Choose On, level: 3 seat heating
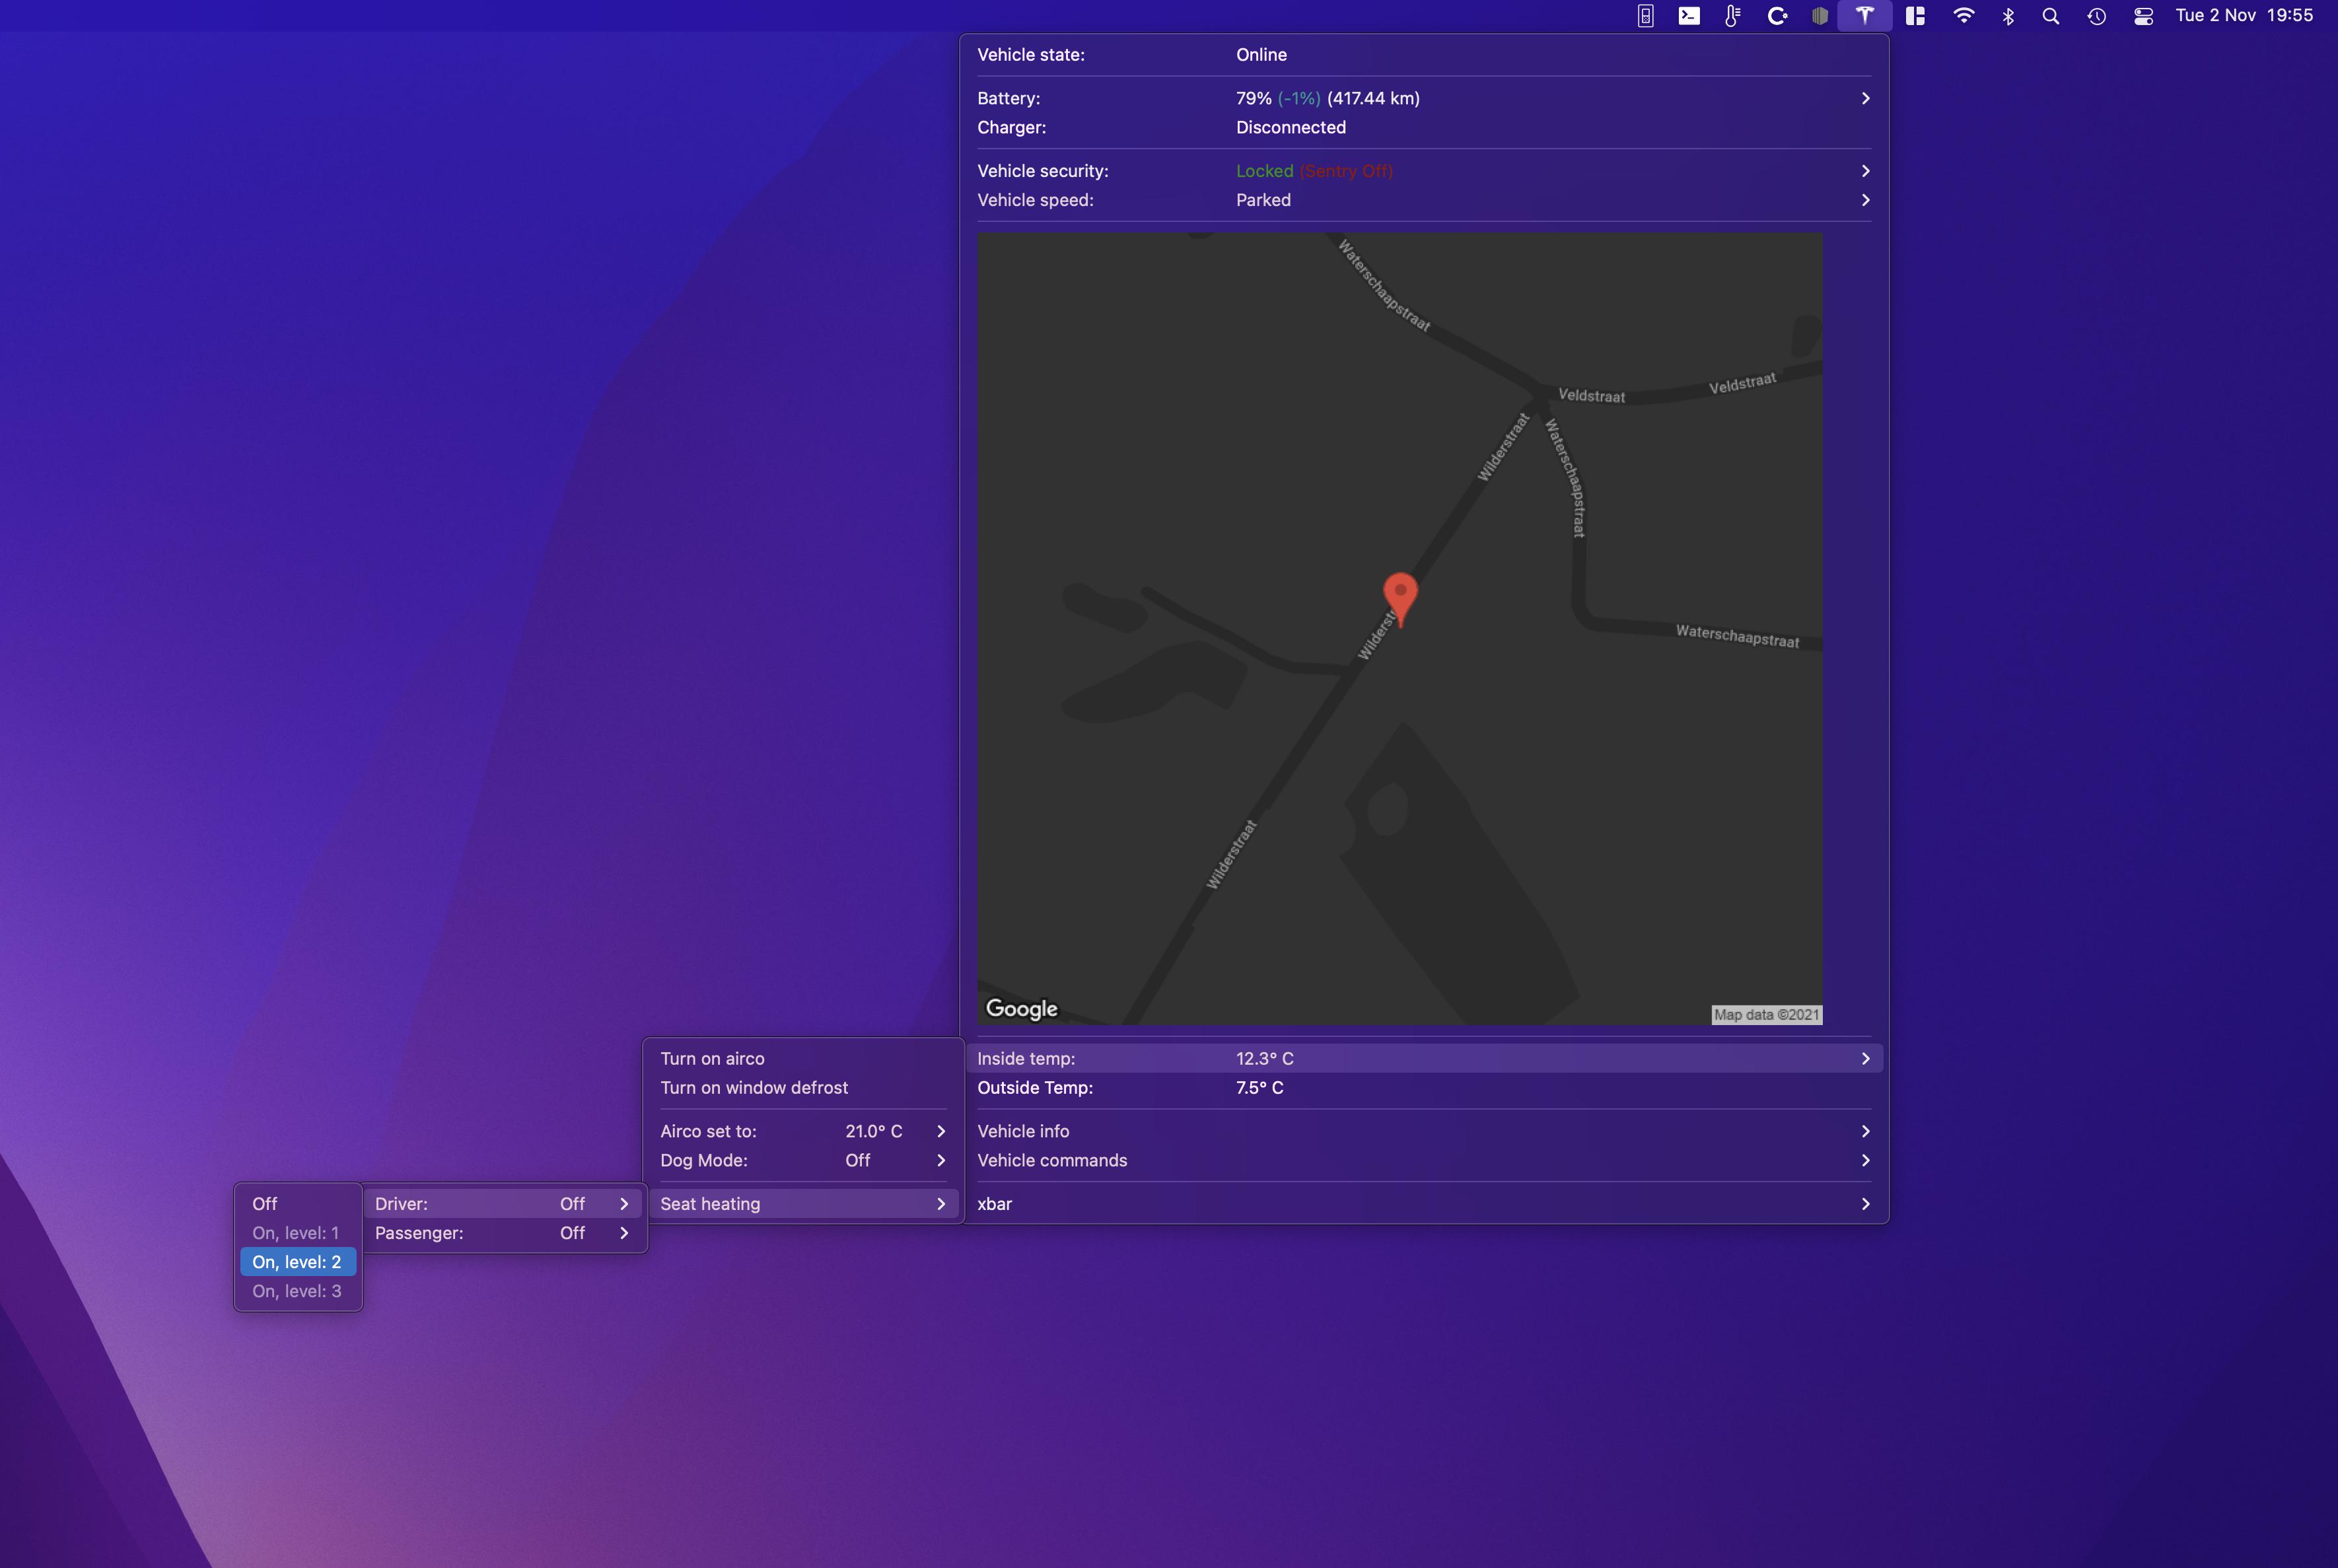 point(297,1291)
